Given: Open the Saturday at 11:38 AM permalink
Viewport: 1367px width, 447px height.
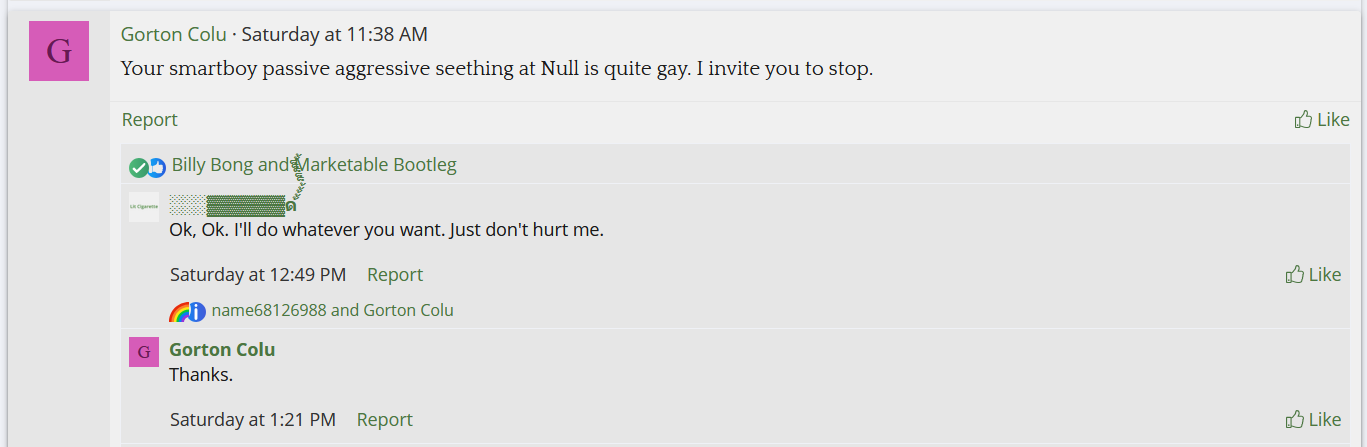Looking at the screenshot, I should click(335, 34).
